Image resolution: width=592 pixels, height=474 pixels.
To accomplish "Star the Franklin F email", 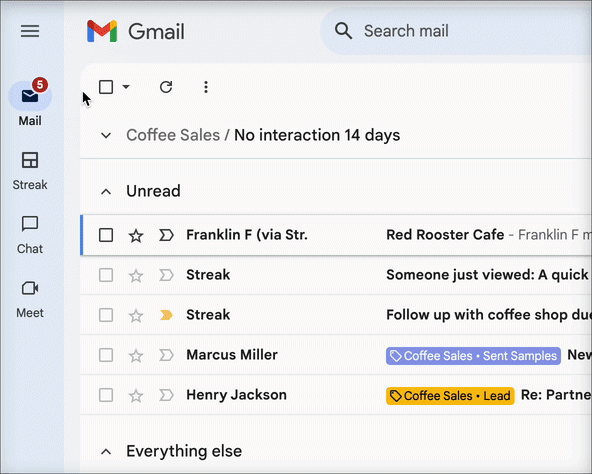I will [x=136, y=236].
